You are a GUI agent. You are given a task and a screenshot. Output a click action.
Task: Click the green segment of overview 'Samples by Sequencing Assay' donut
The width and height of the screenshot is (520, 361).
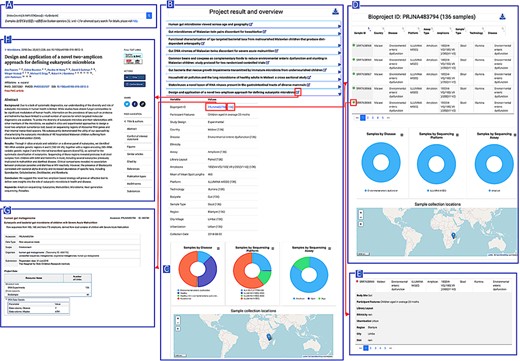(303, 263)
